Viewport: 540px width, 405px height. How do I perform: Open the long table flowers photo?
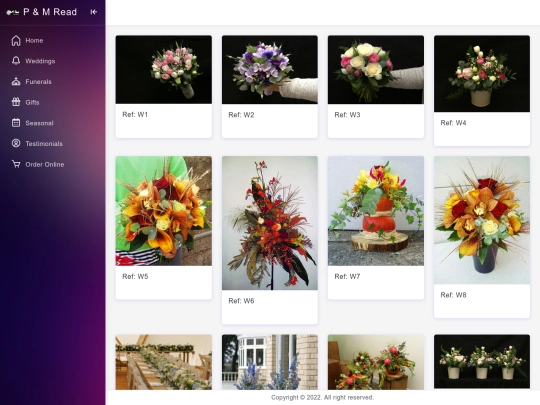point(164,362)
